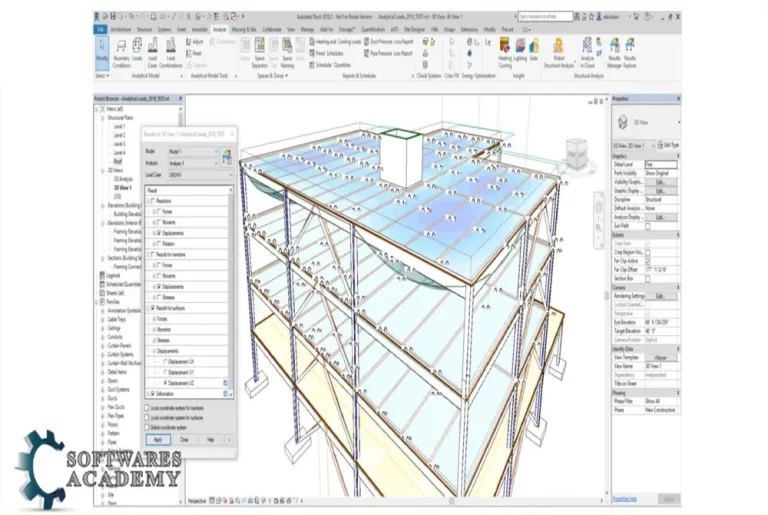Open Insight Solar analysis

534,50
